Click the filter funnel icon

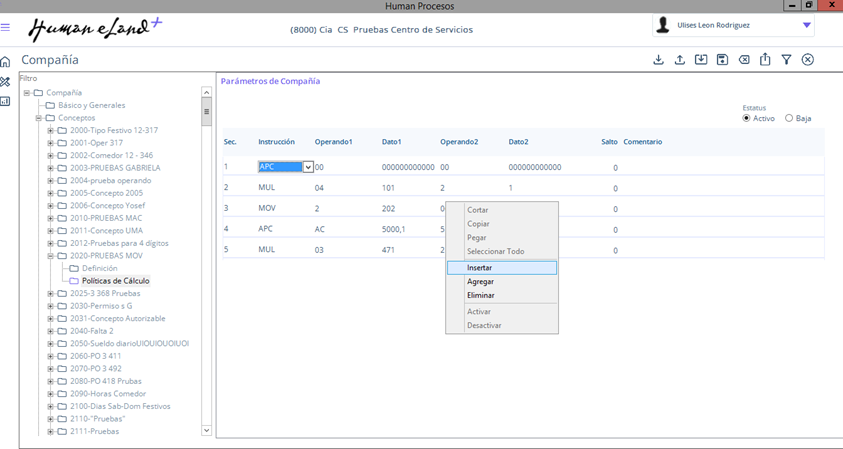(x=786, y=60)
